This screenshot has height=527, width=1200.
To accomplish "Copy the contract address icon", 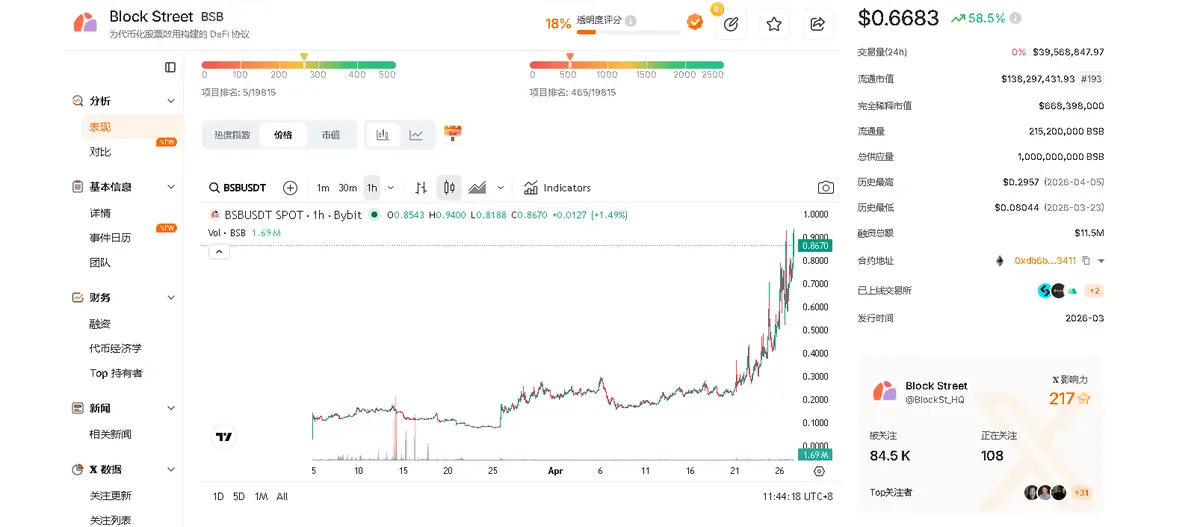I will (x=1086, y=260).
